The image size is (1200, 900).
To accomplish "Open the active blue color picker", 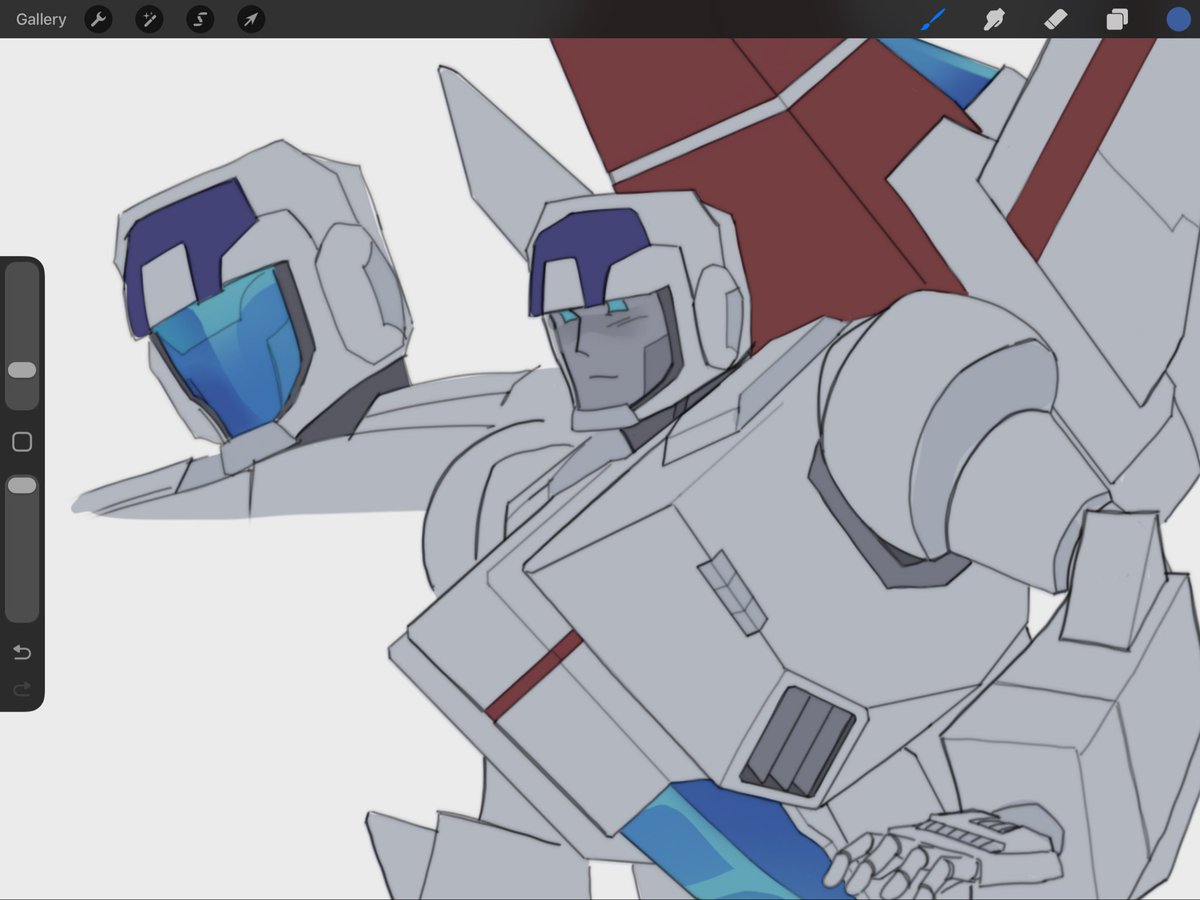I will tap(1178, 19).
